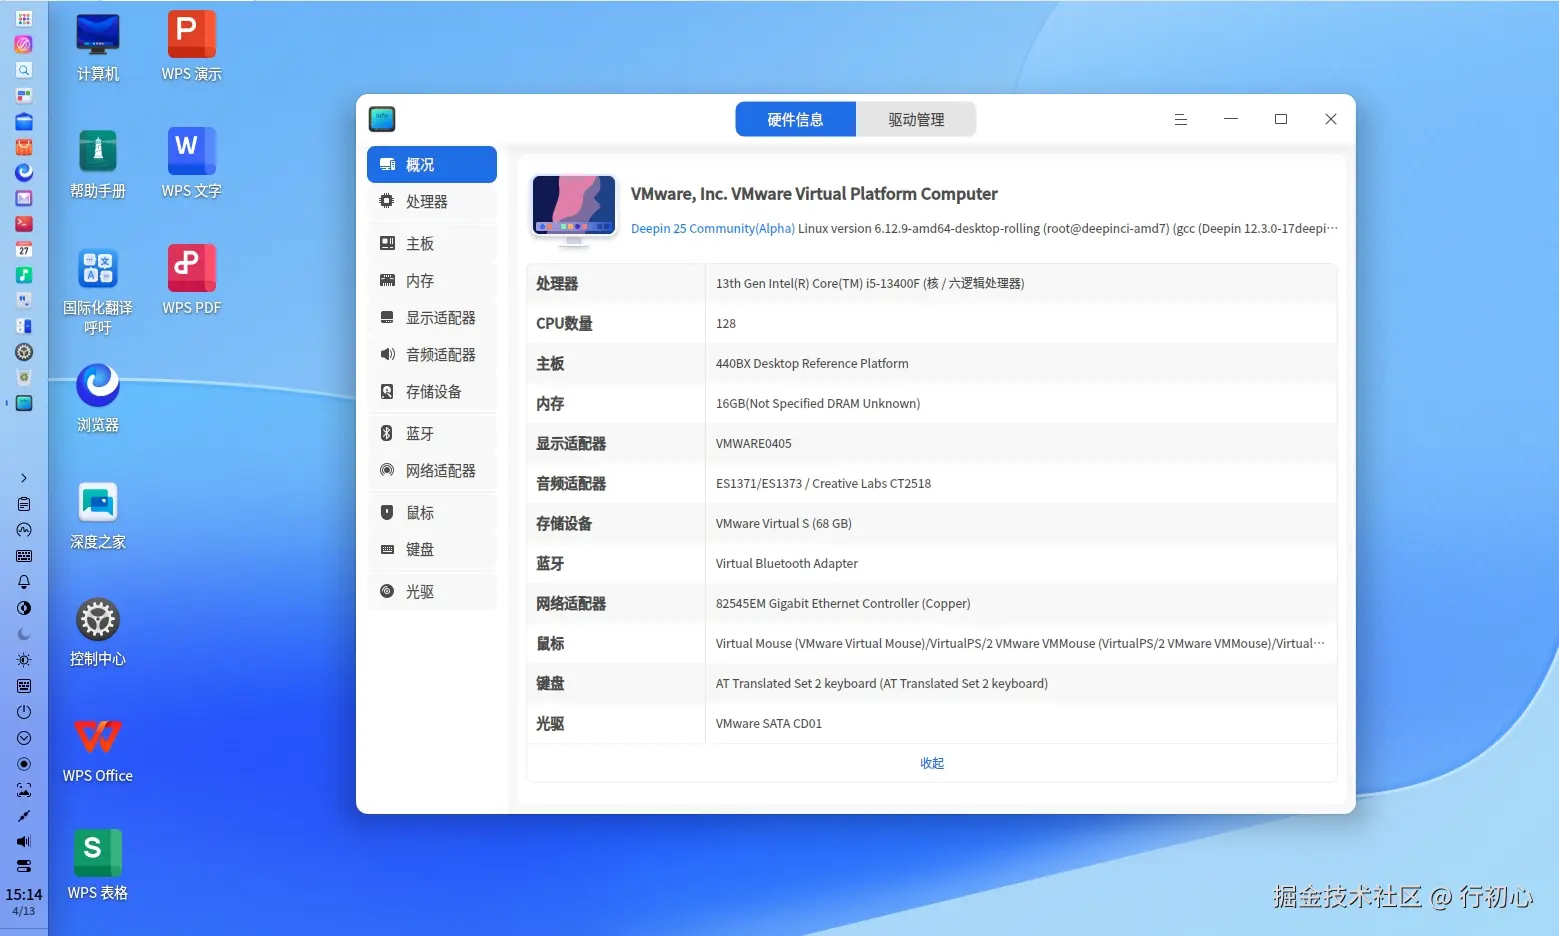The image size is (1559, 936).
Task: Open the launcher grid in the dock
Action: point(24,19)
